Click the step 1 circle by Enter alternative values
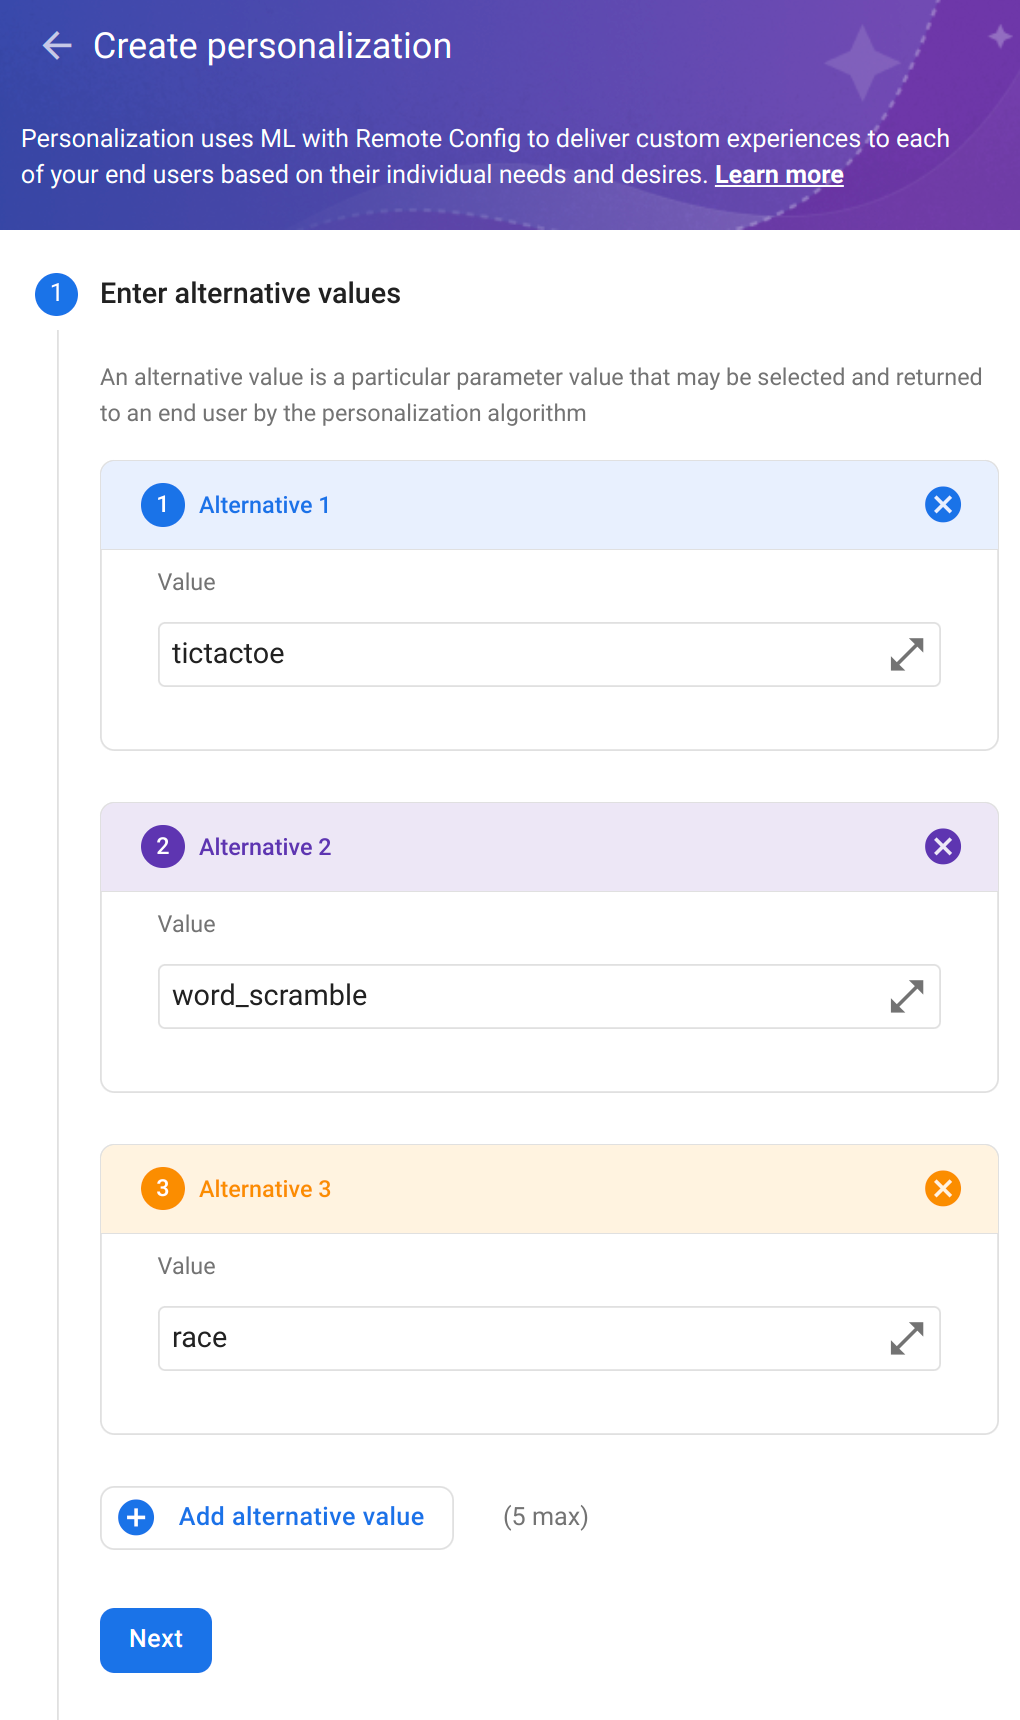Screen dimensions: 1020x1720 [x=57, y=294]
